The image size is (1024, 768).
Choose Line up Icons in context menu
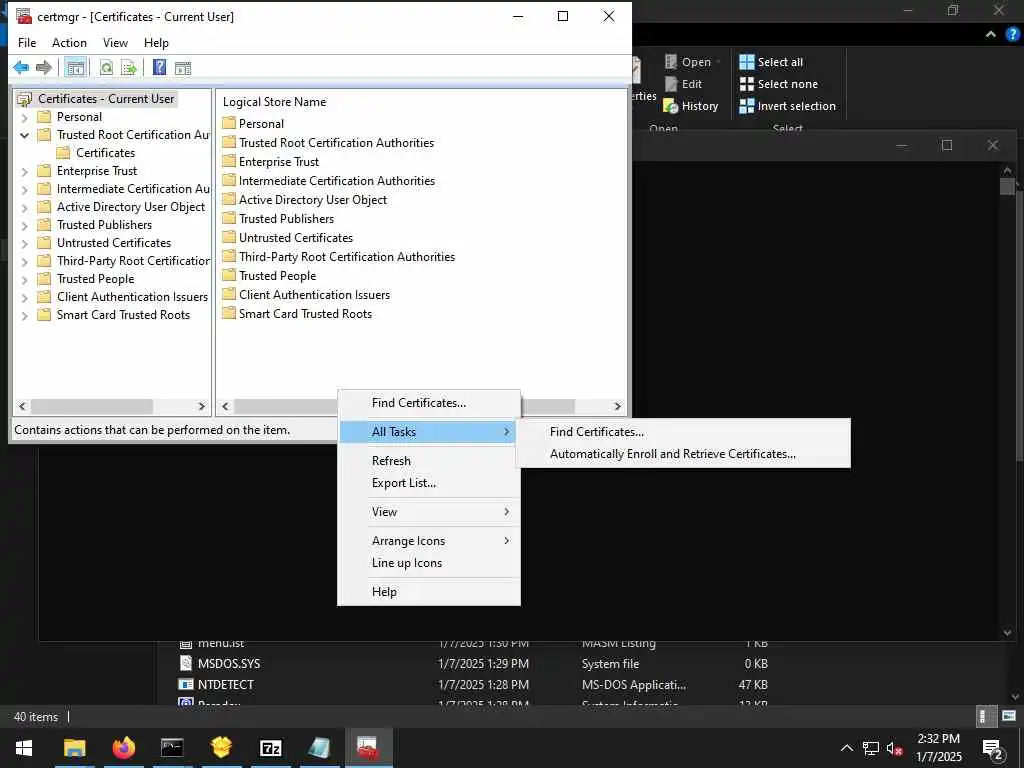[x=429, y=563]
